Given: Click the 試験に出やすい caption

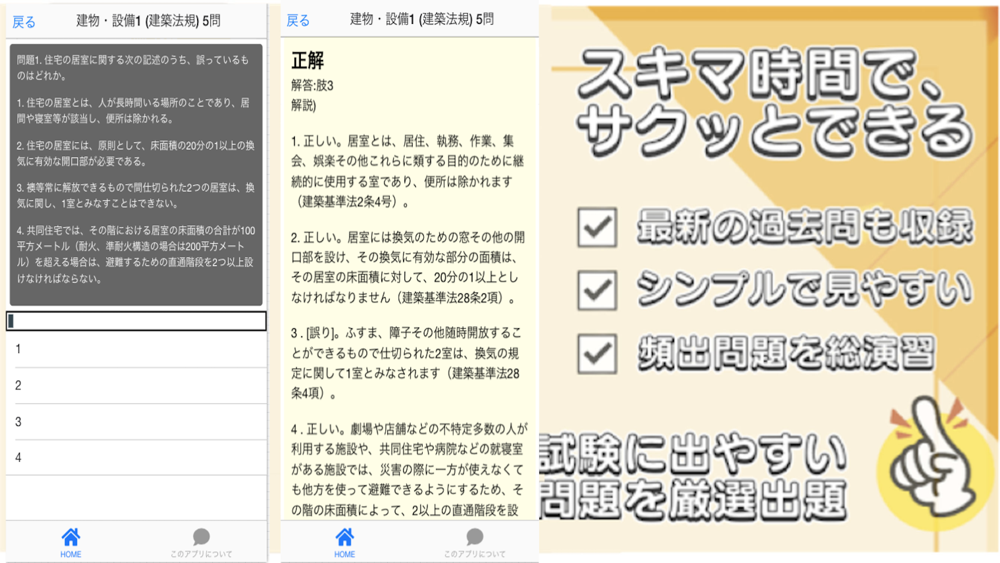Looking at the screenshot, I should (x=694, y=455).
